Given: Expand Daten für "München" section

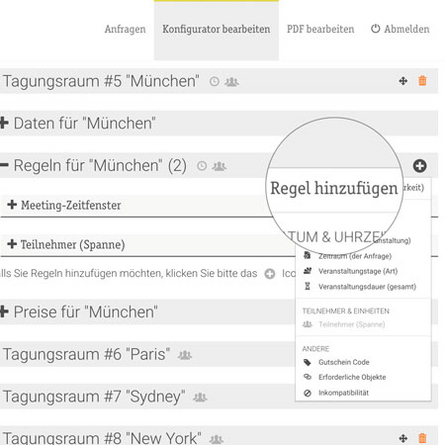Looking at the screenshot, I should pos(4,123).
